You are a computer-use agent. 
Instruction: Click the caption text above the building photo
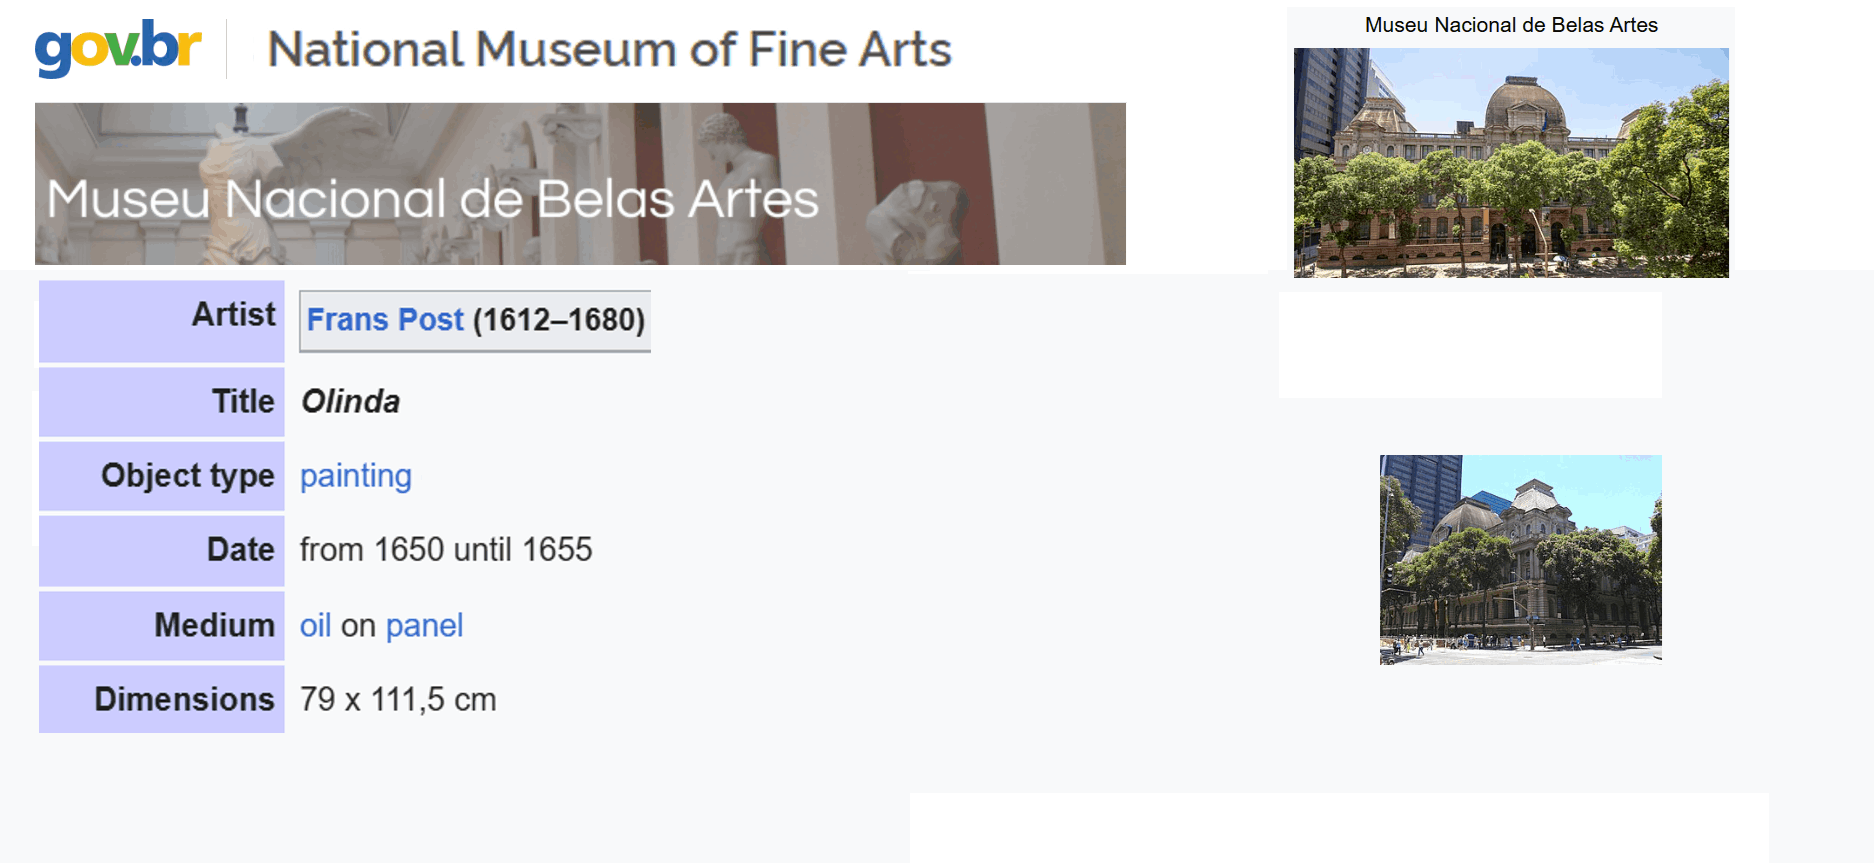click(1511, 25)
